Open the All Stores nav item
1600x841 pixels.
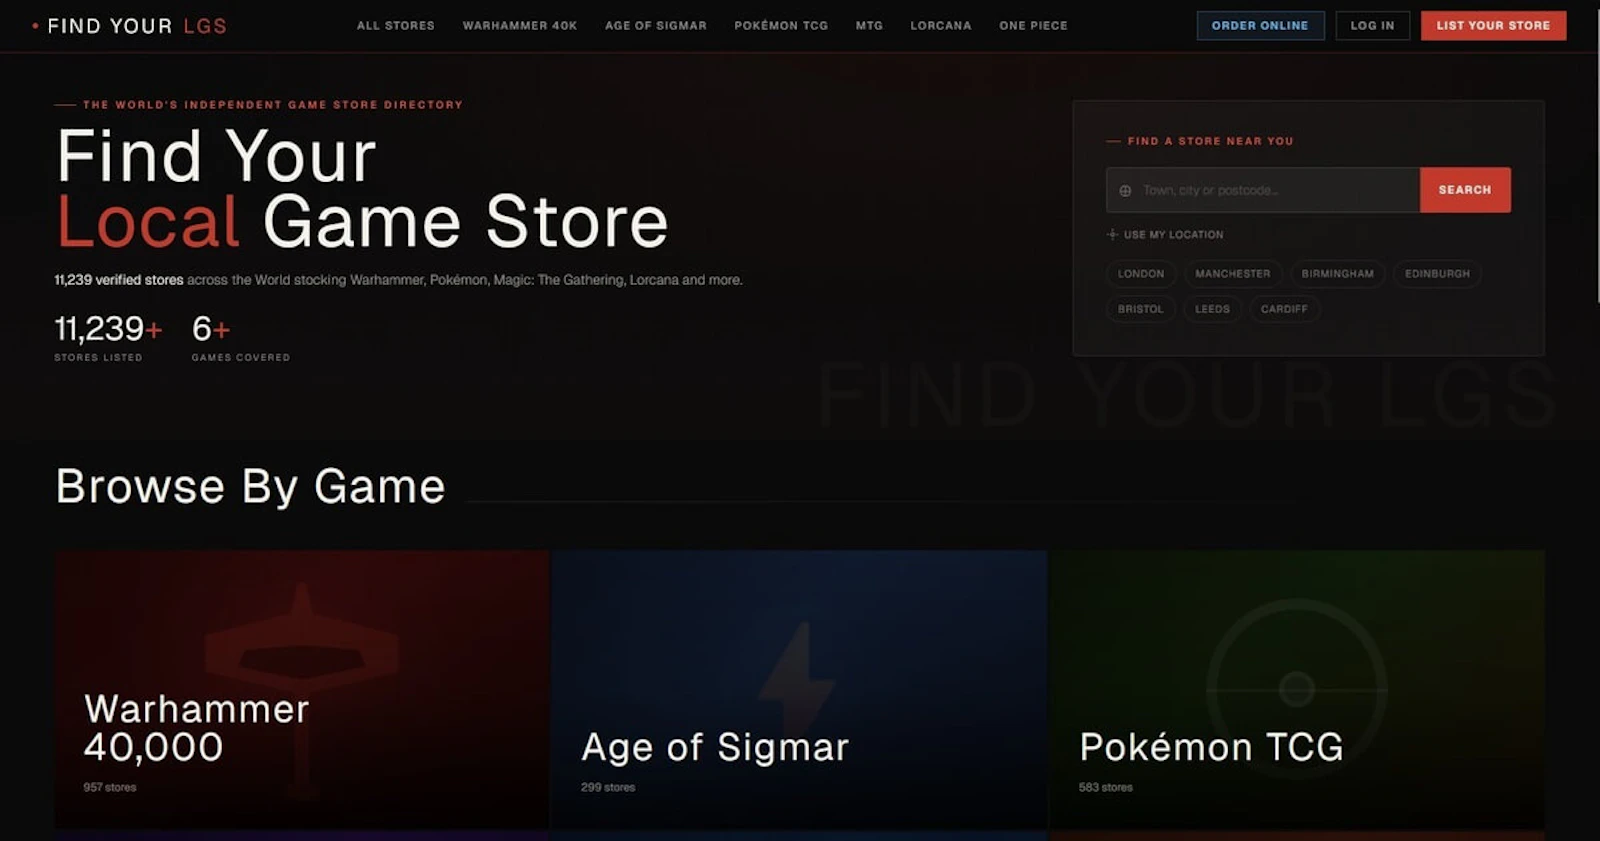(x=396, y=26)
